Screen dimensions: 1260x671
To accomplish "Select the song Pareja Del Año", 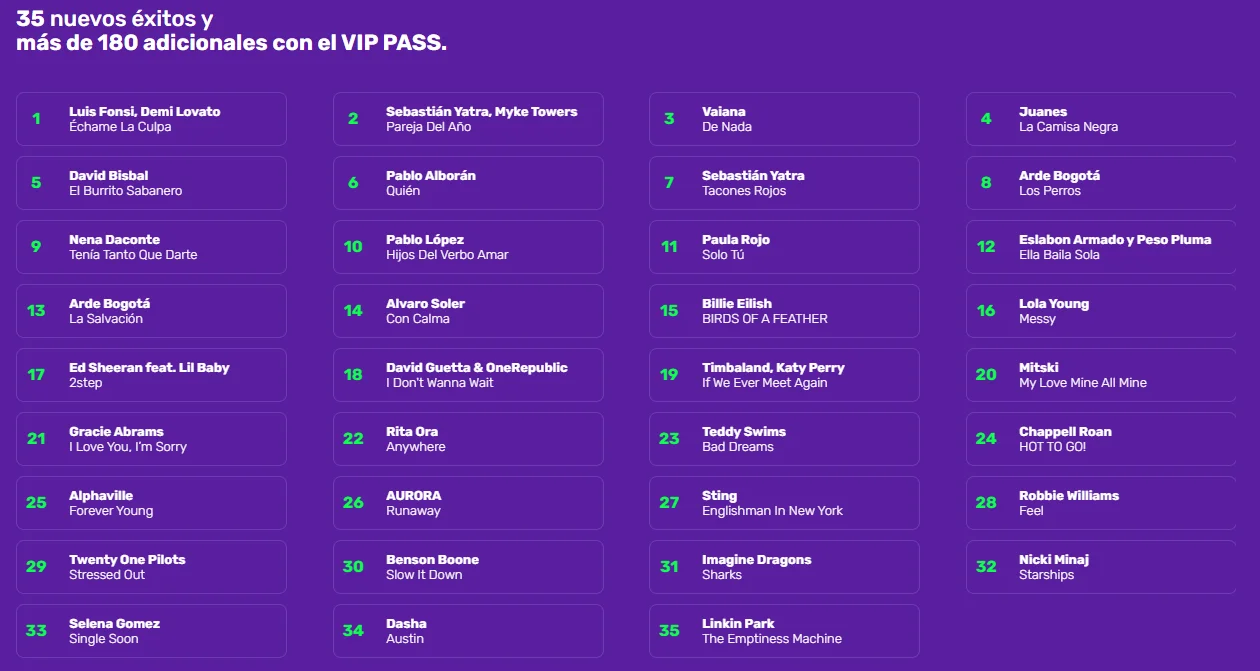I will tap(468, 119).
